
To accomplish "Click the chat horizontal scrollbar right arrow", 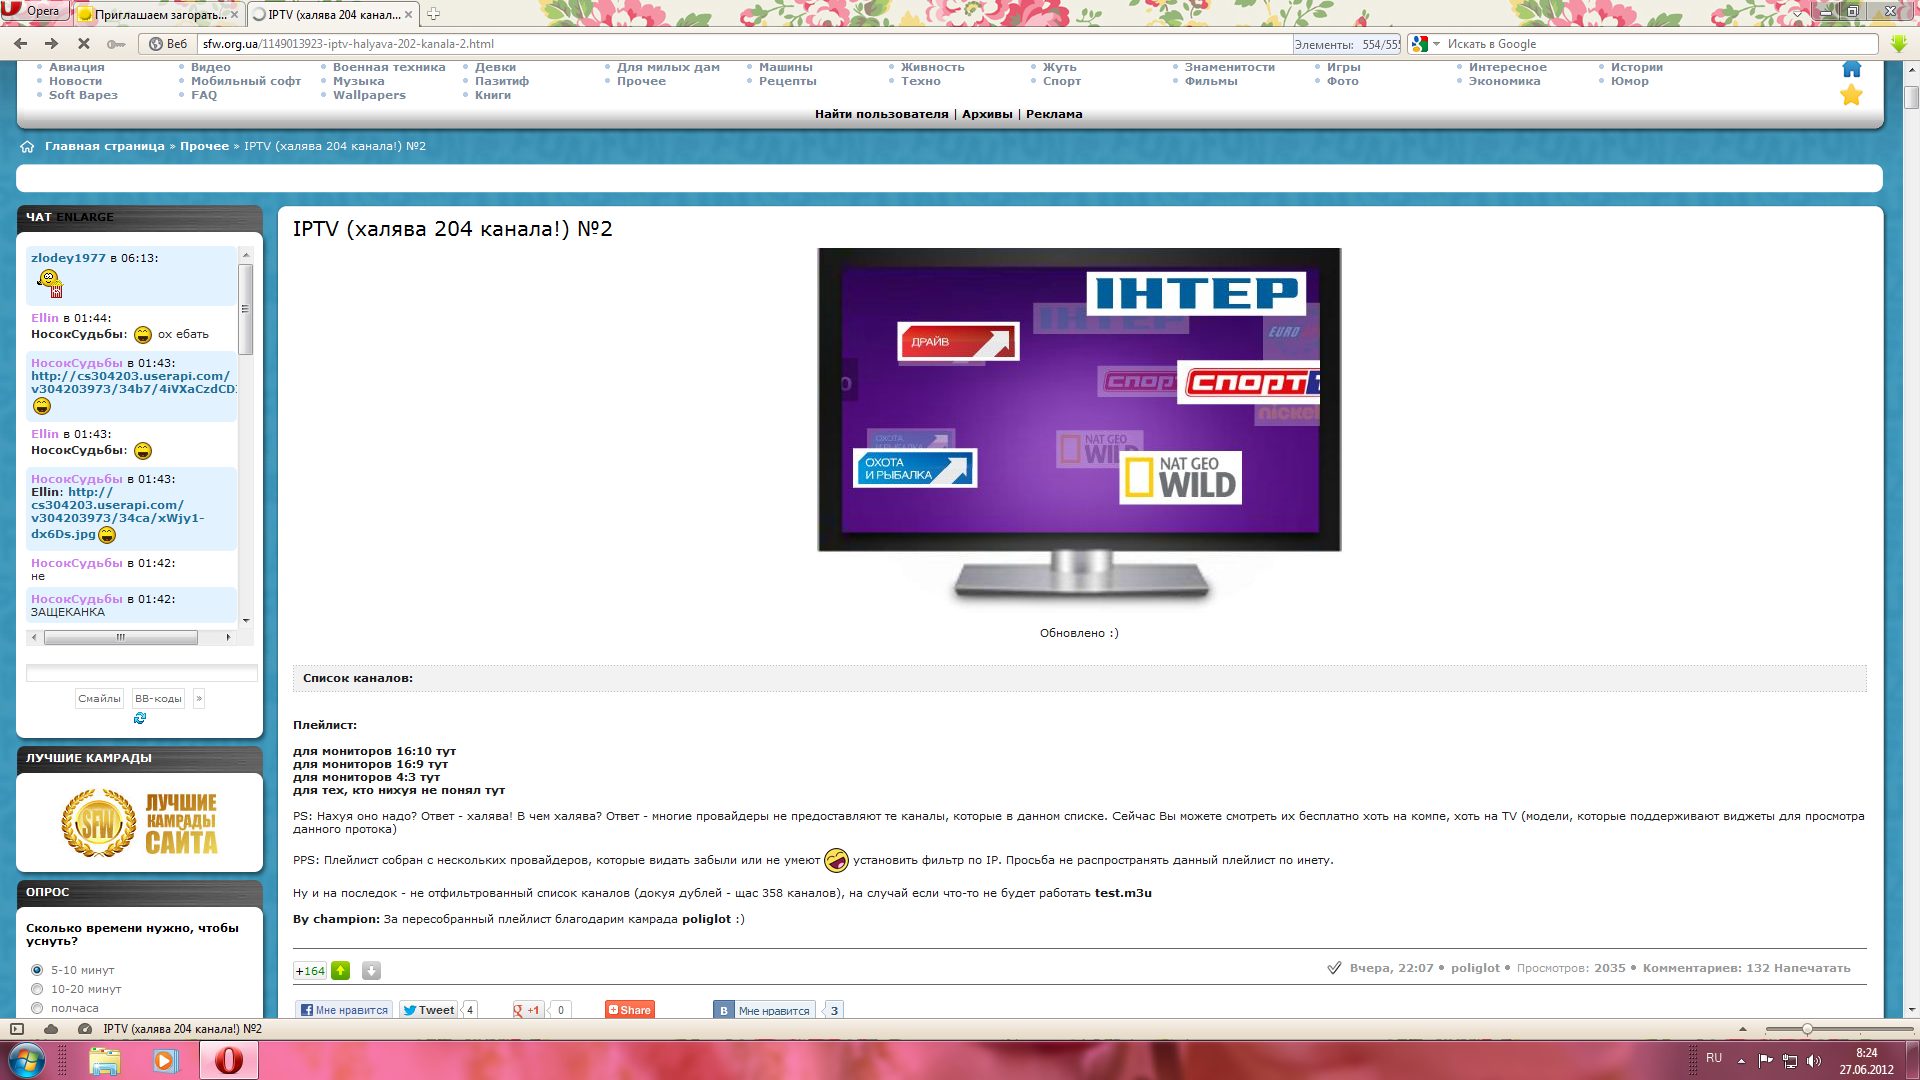I will (228, 637).
